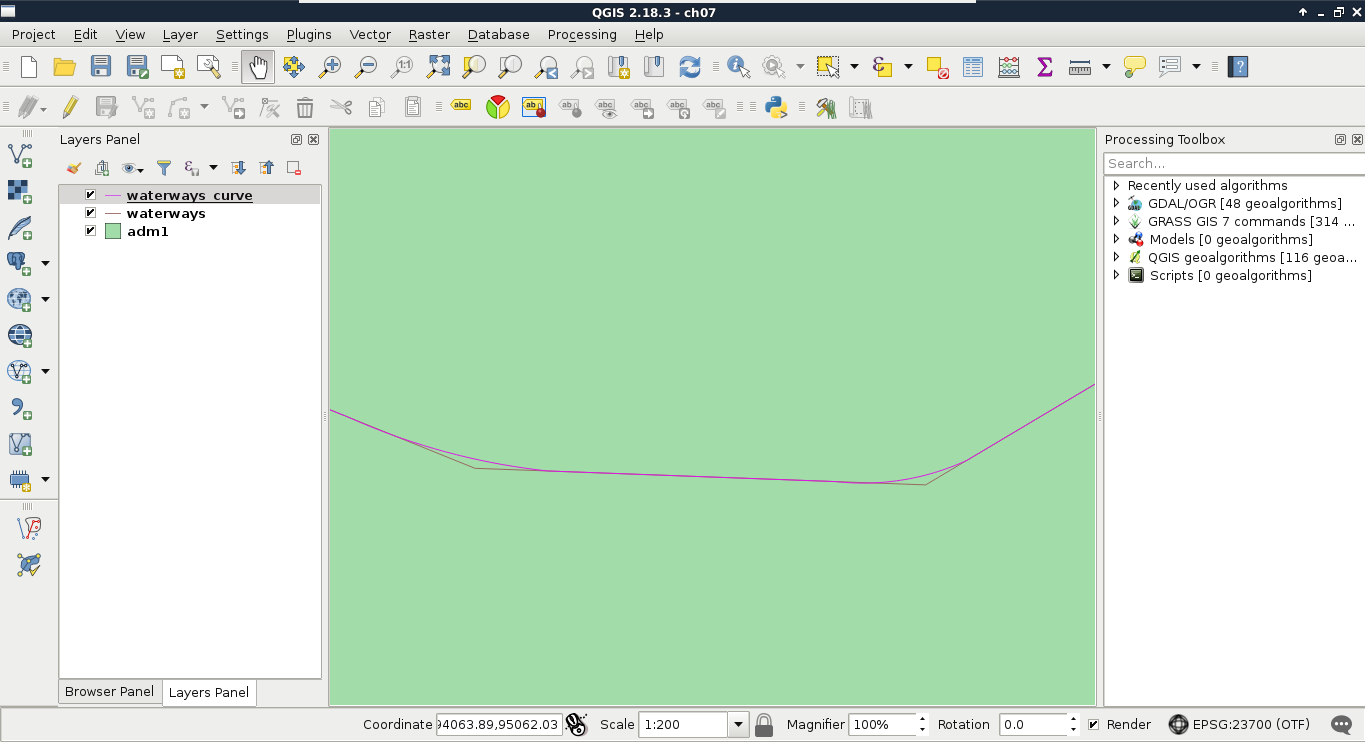Toggle visibility of the adm1 layer
1365x742 pixels.
click(91, 231)
